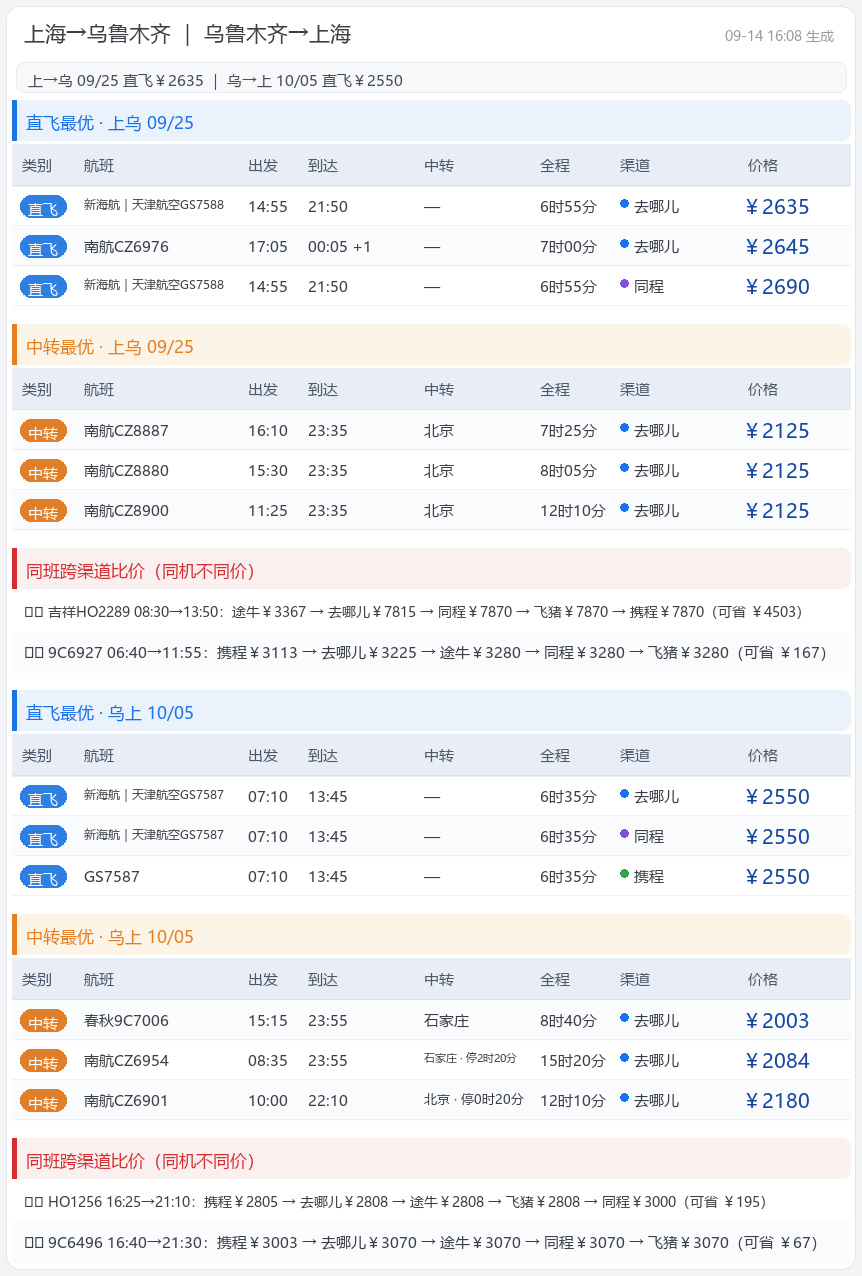
Task: Click the green 携程 dot in the GS7587 row
Action: [624, 874]
